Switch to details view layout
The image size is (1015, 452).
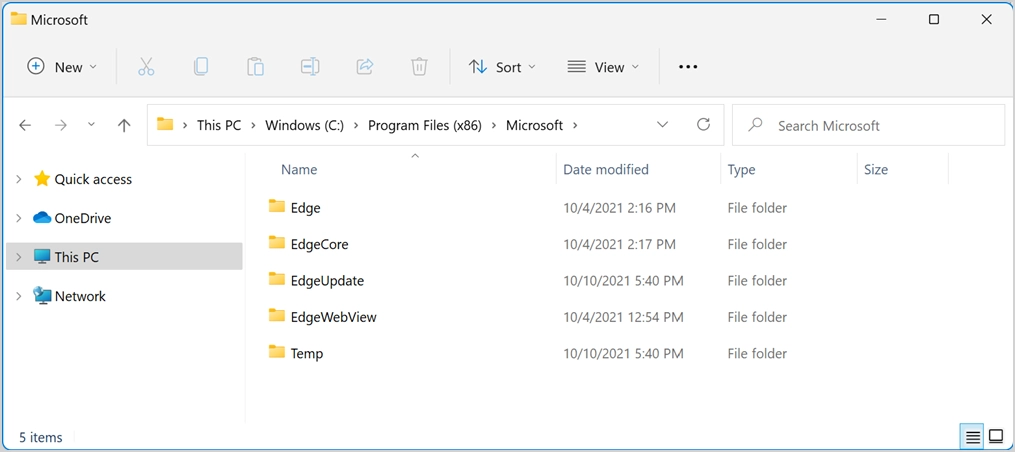point(972,437)
